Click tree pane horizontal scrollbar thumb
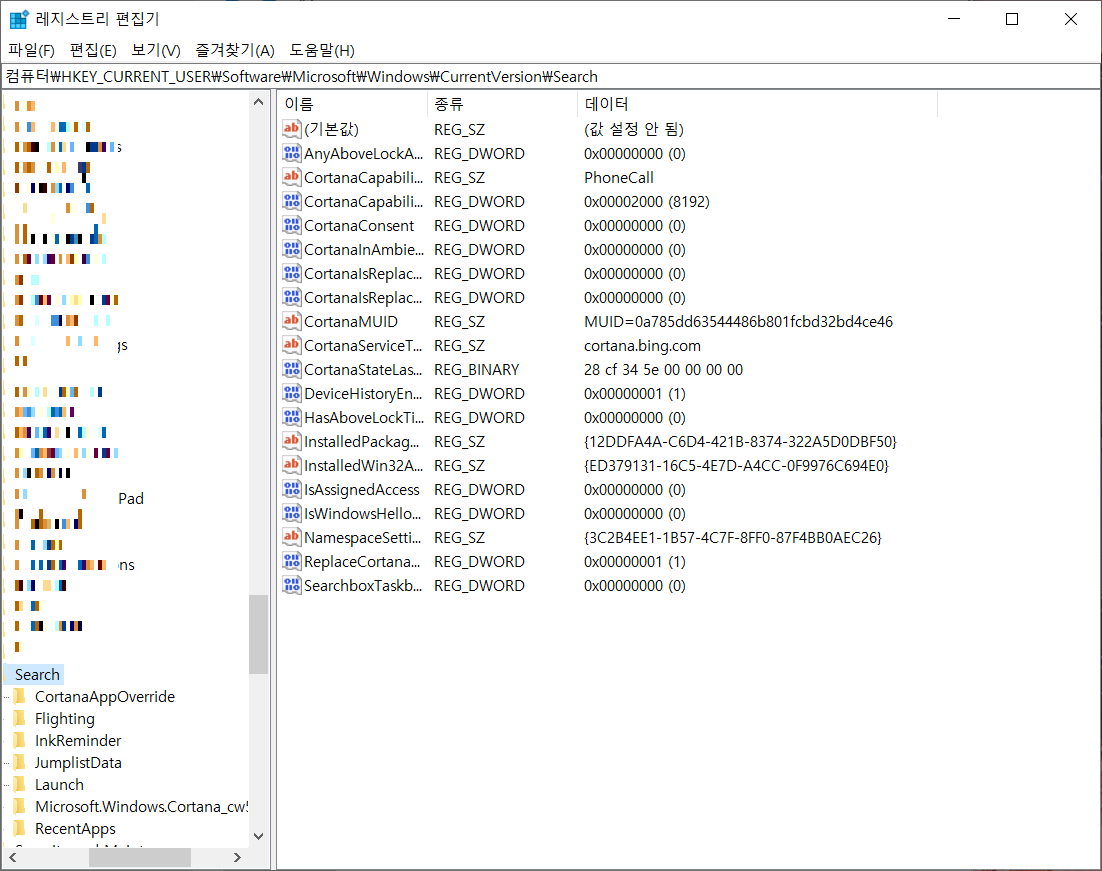 pyautogui.click(x=140, y=857)
